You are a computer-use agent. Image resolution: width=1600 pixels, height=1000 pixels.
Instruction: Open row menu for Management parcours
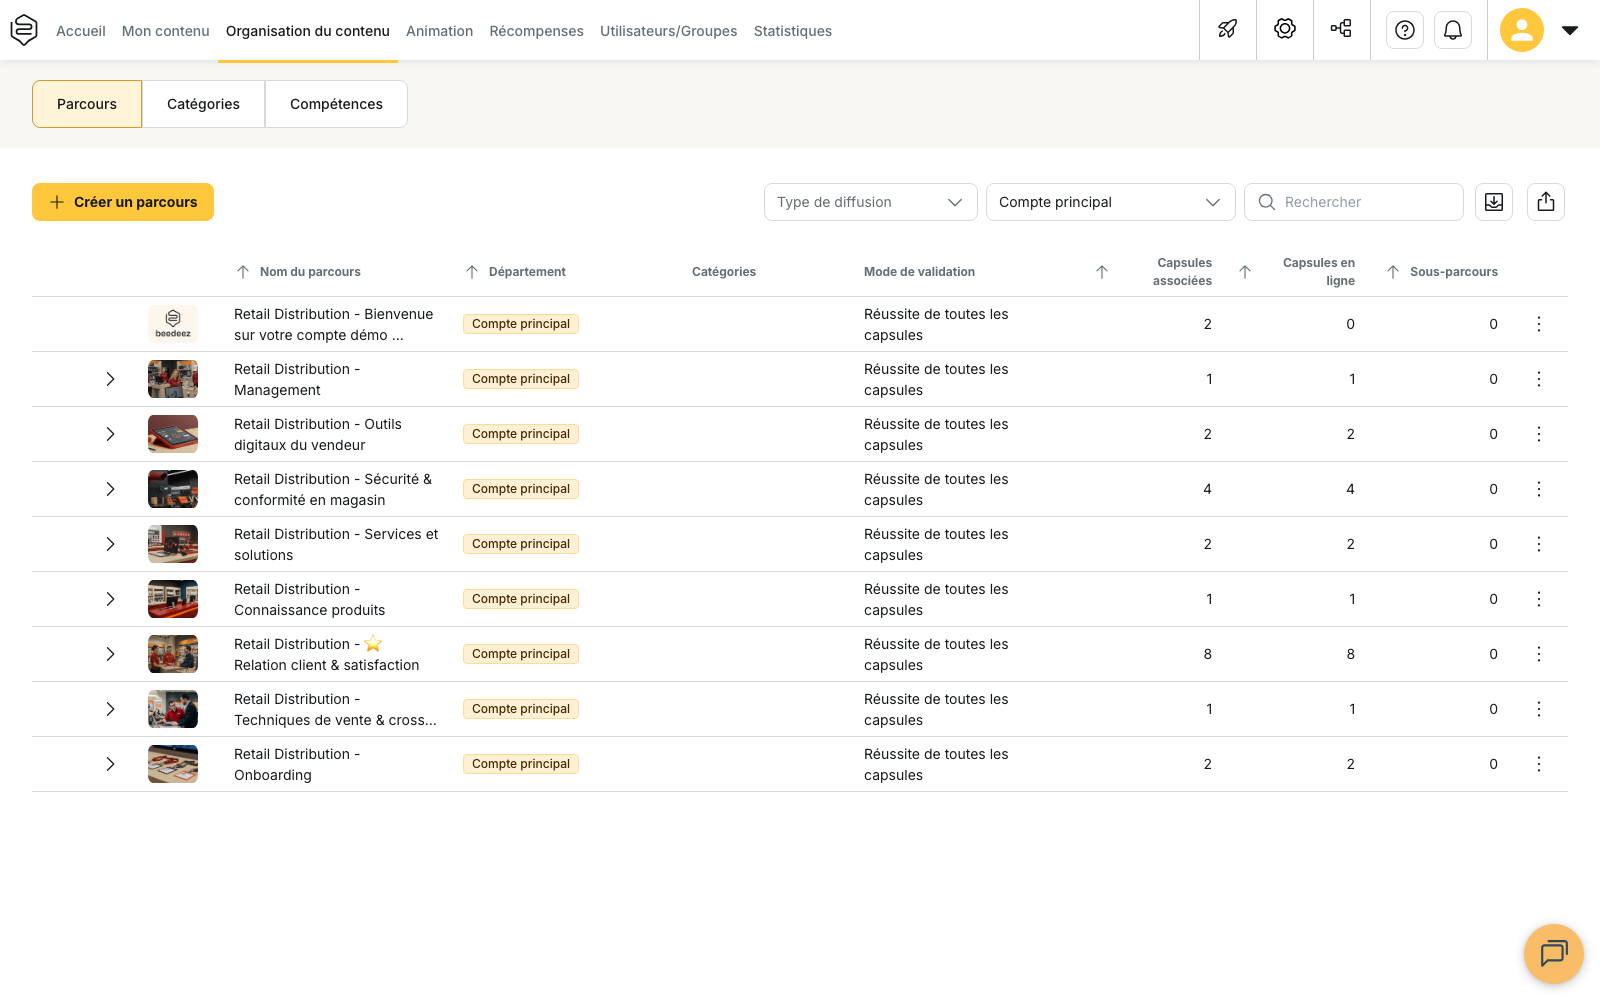(x=1539, y=379)
